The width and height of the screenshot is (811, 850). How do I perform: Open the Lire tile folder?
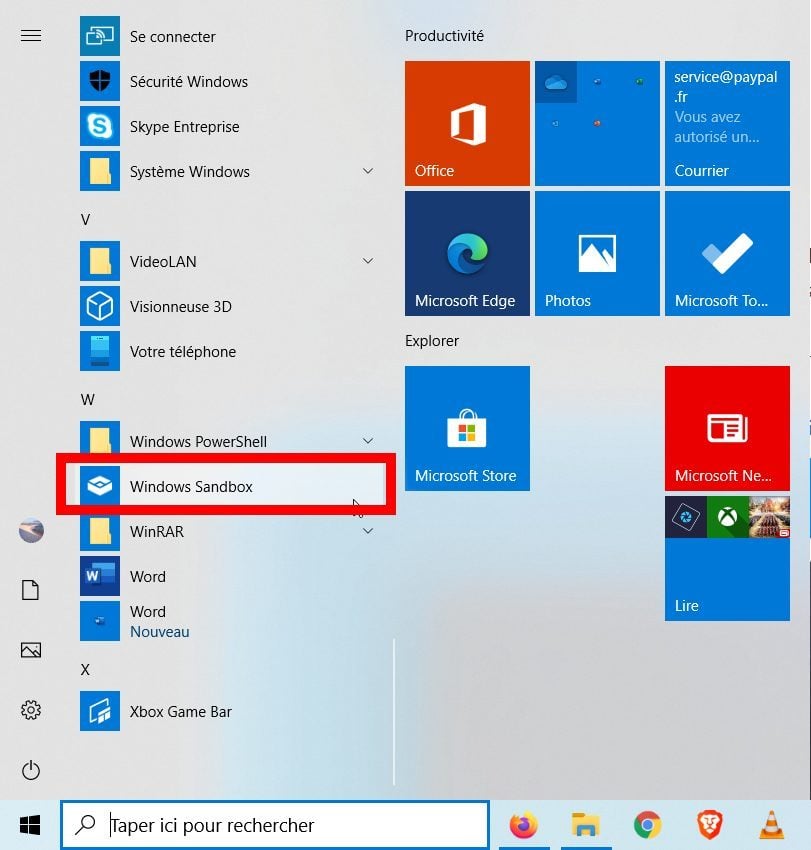pos(728,558)
